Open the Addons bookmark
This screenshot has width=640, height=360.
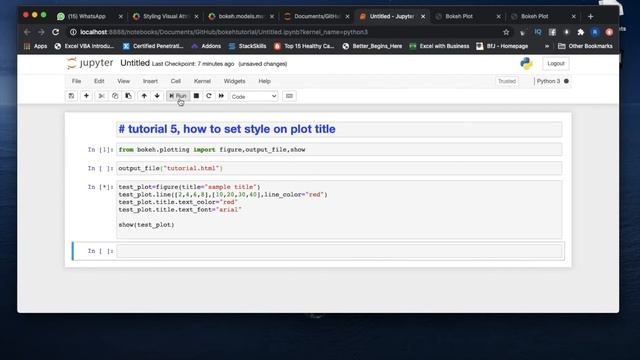[x=207, y=46]
